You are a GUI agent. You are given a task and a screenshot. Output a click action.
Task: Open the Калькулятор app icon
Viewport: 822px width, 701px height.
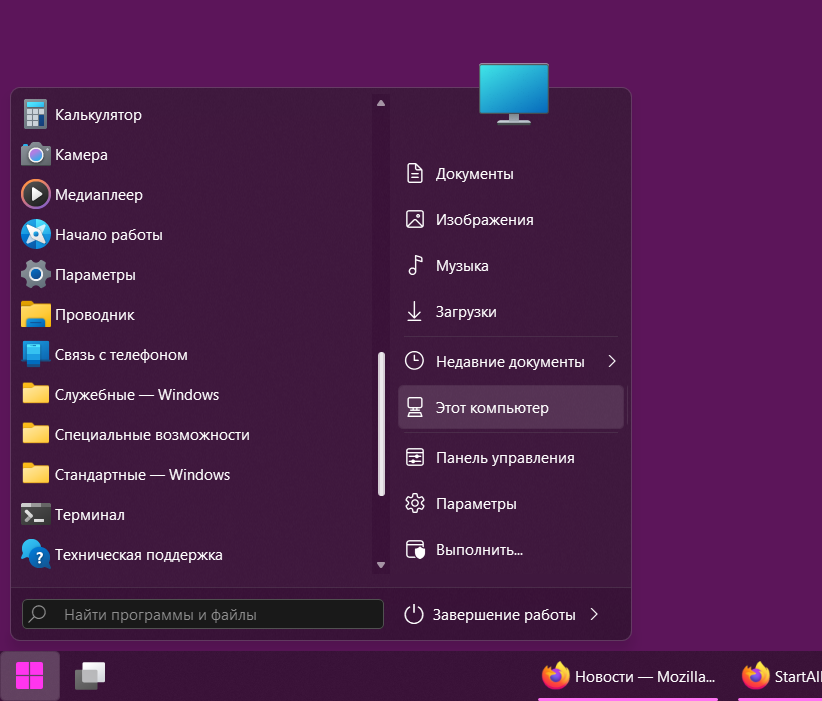[x=35, y=114]
